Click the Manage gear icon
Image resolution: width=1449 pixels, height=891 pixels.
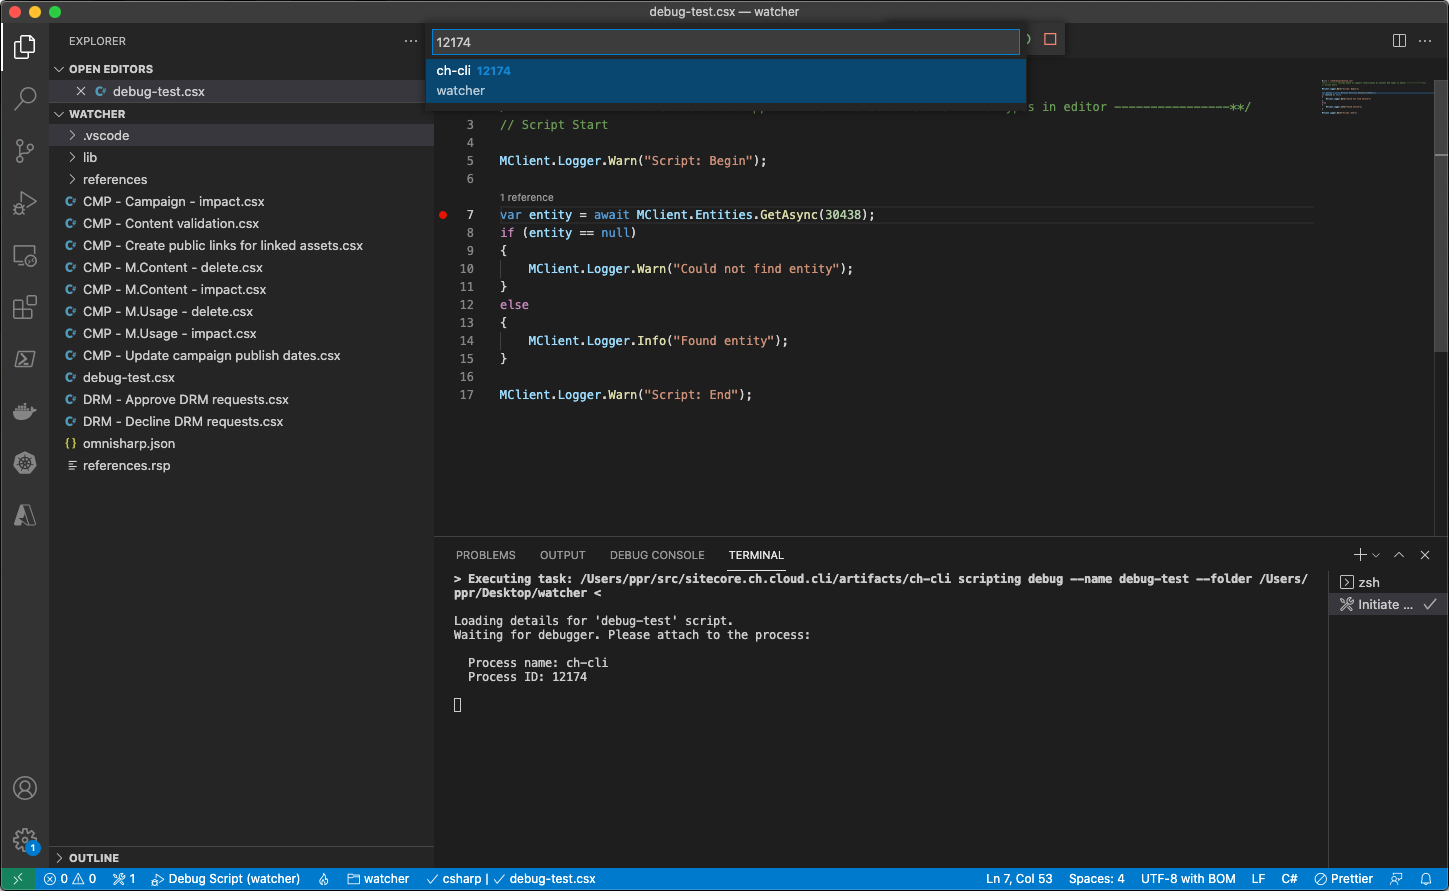click(25, 839)
